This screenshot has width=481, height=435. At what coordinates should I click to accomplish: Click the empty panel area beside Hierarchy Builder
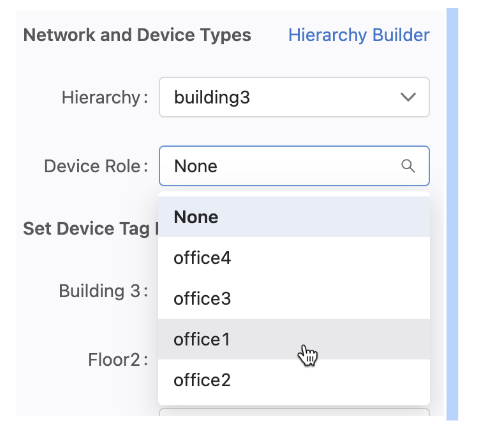tap(270, 35)
